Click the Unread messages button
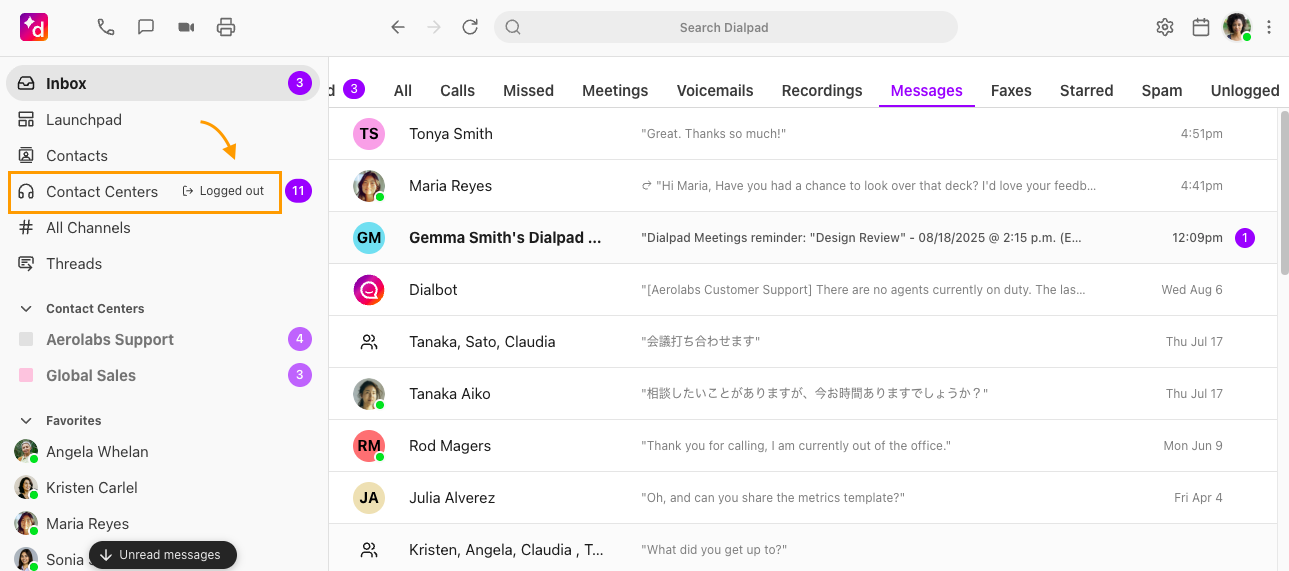This screenshot has height=571, width=1289. pyautogui.click(x=163, y=555)
